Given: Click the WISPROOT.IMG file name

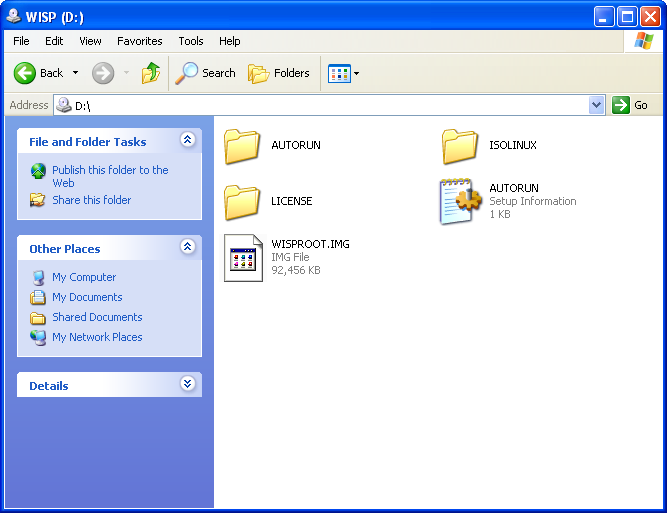Looking at the screenshot, I should (x=311, y=244).
